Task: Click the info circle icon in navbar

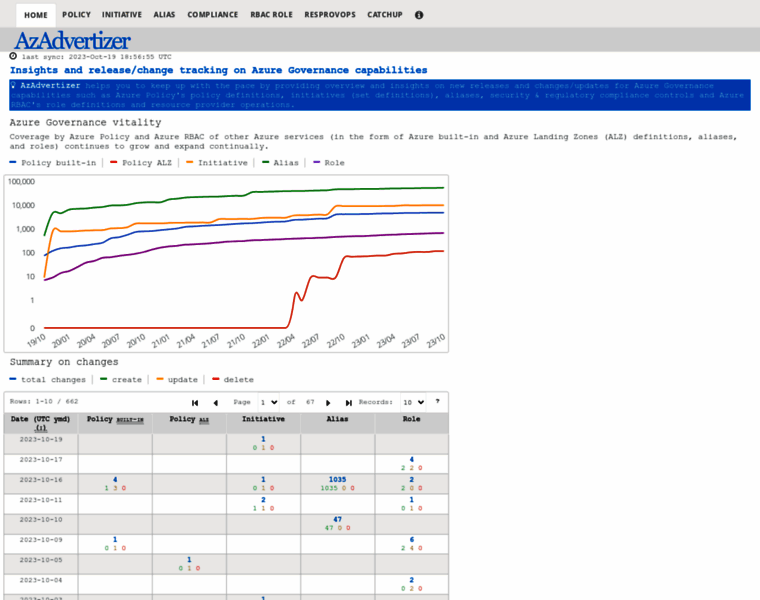Action: (x=419, y=15)
